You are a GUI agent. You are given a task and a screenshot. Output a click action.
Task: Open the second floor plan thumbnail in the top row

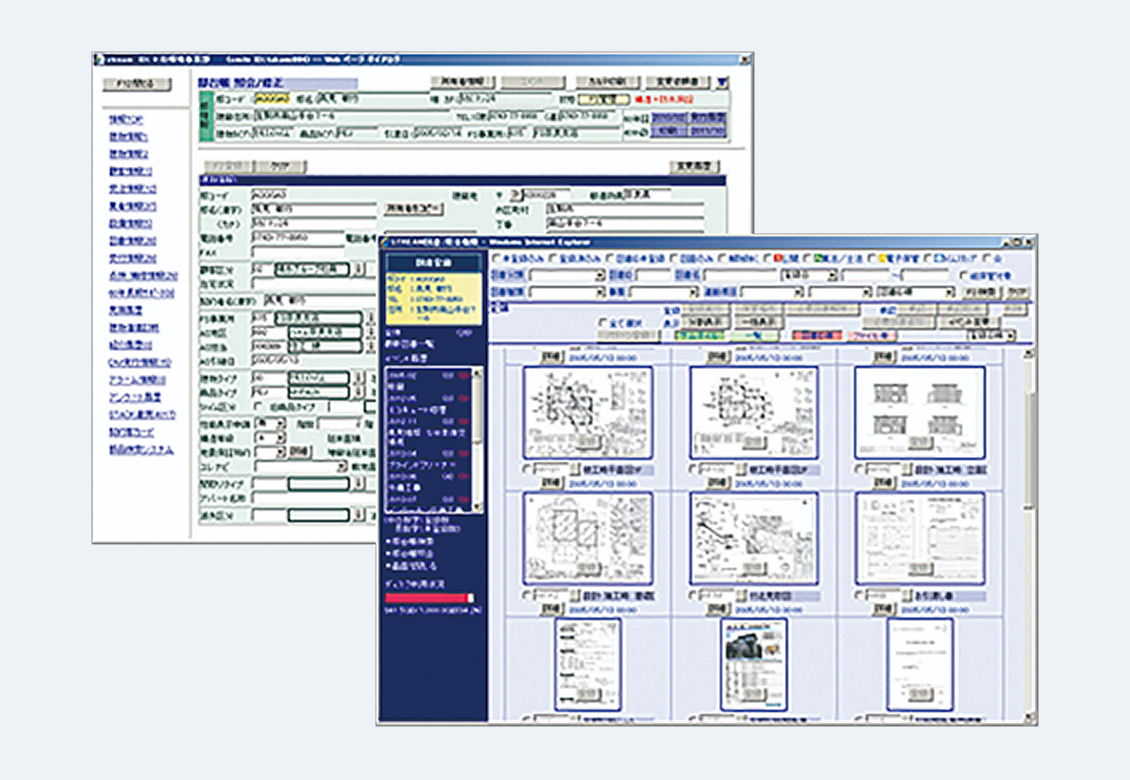pos(753,413)
